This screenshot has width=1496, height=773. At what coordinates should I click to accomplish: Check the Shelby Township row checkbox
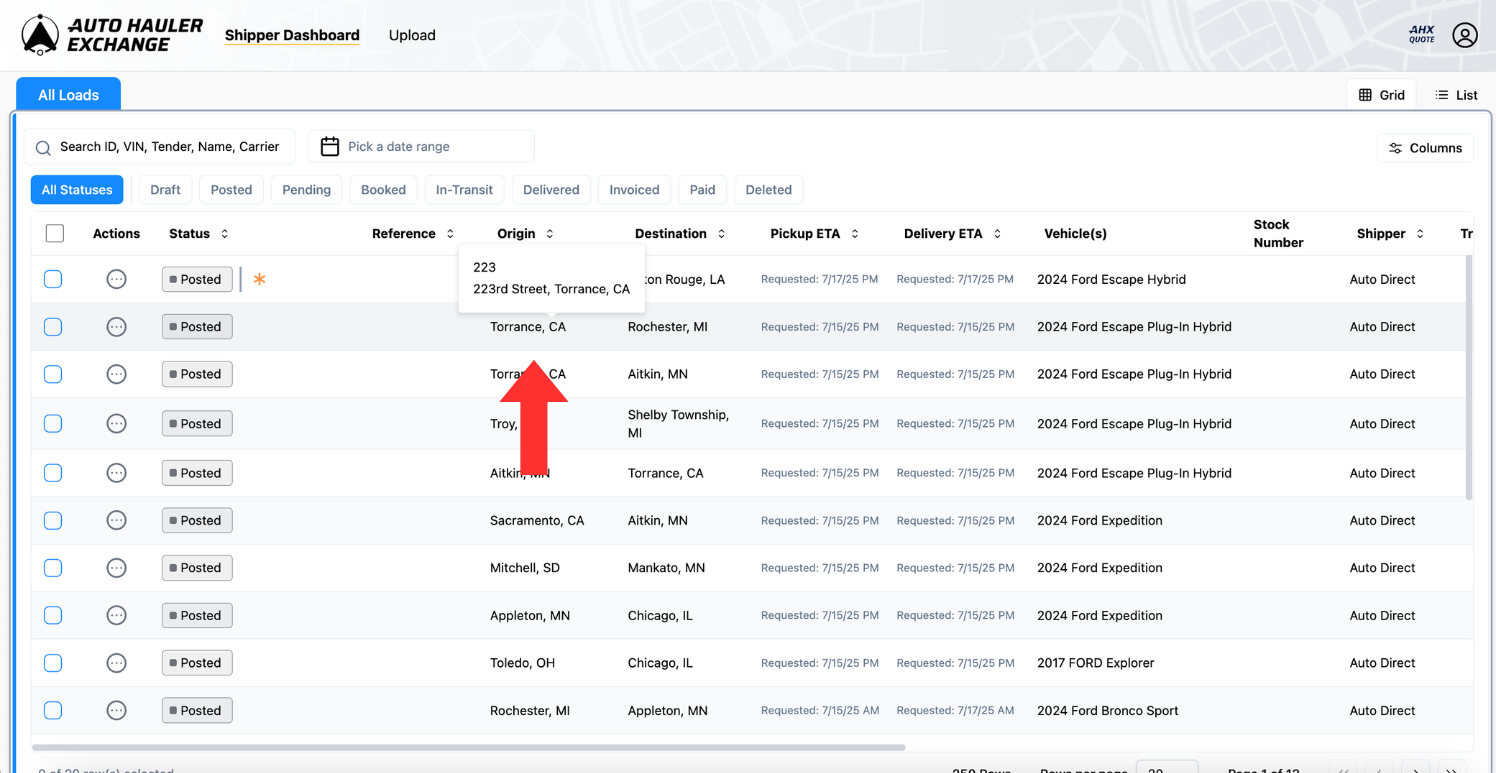(53, 424)
